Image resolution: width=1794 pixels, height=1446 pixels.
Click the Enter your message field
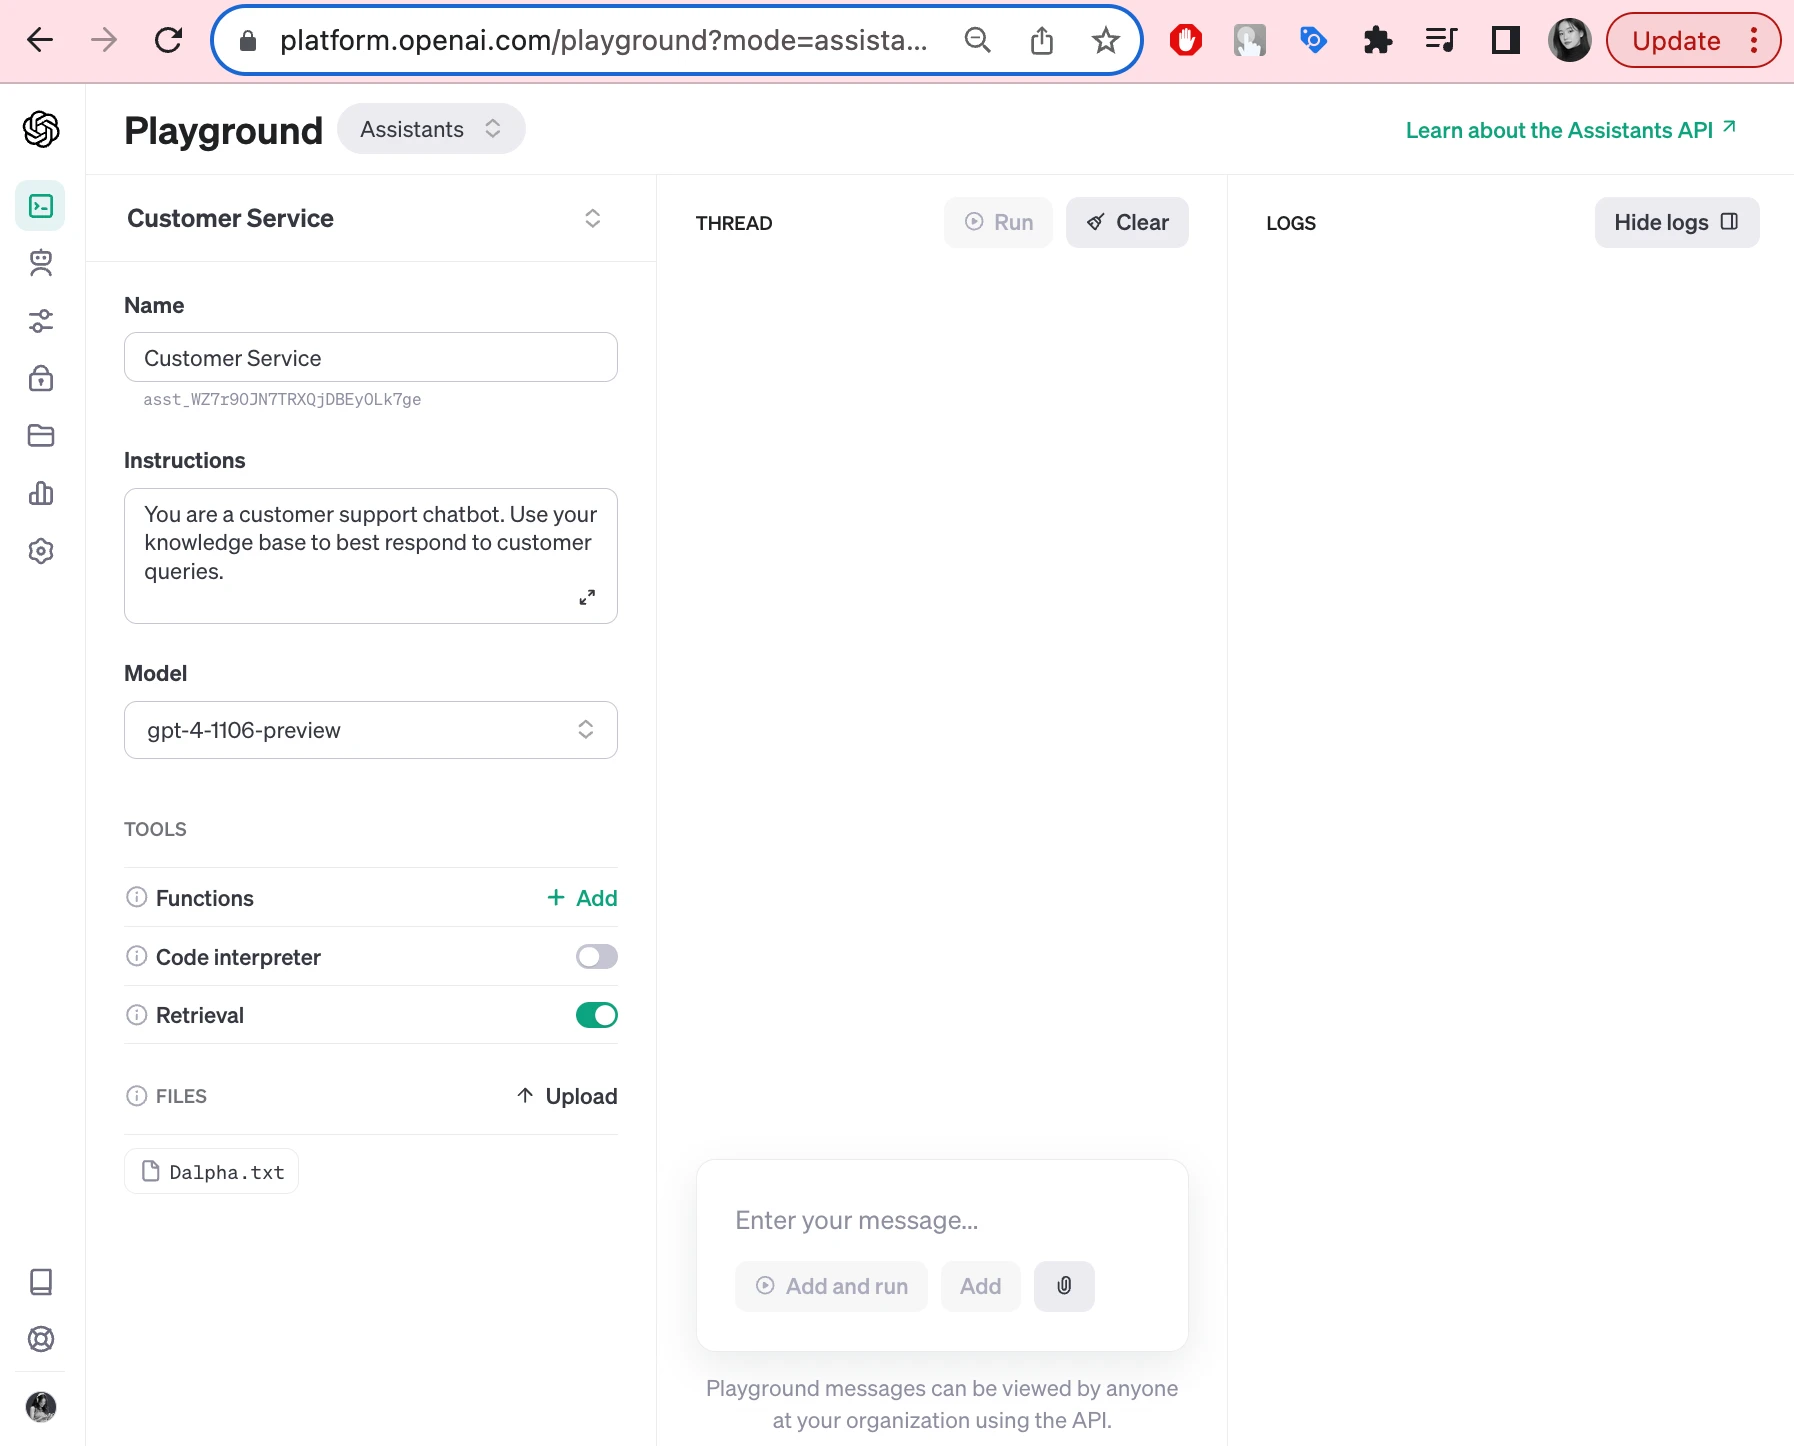(940, 1220)
